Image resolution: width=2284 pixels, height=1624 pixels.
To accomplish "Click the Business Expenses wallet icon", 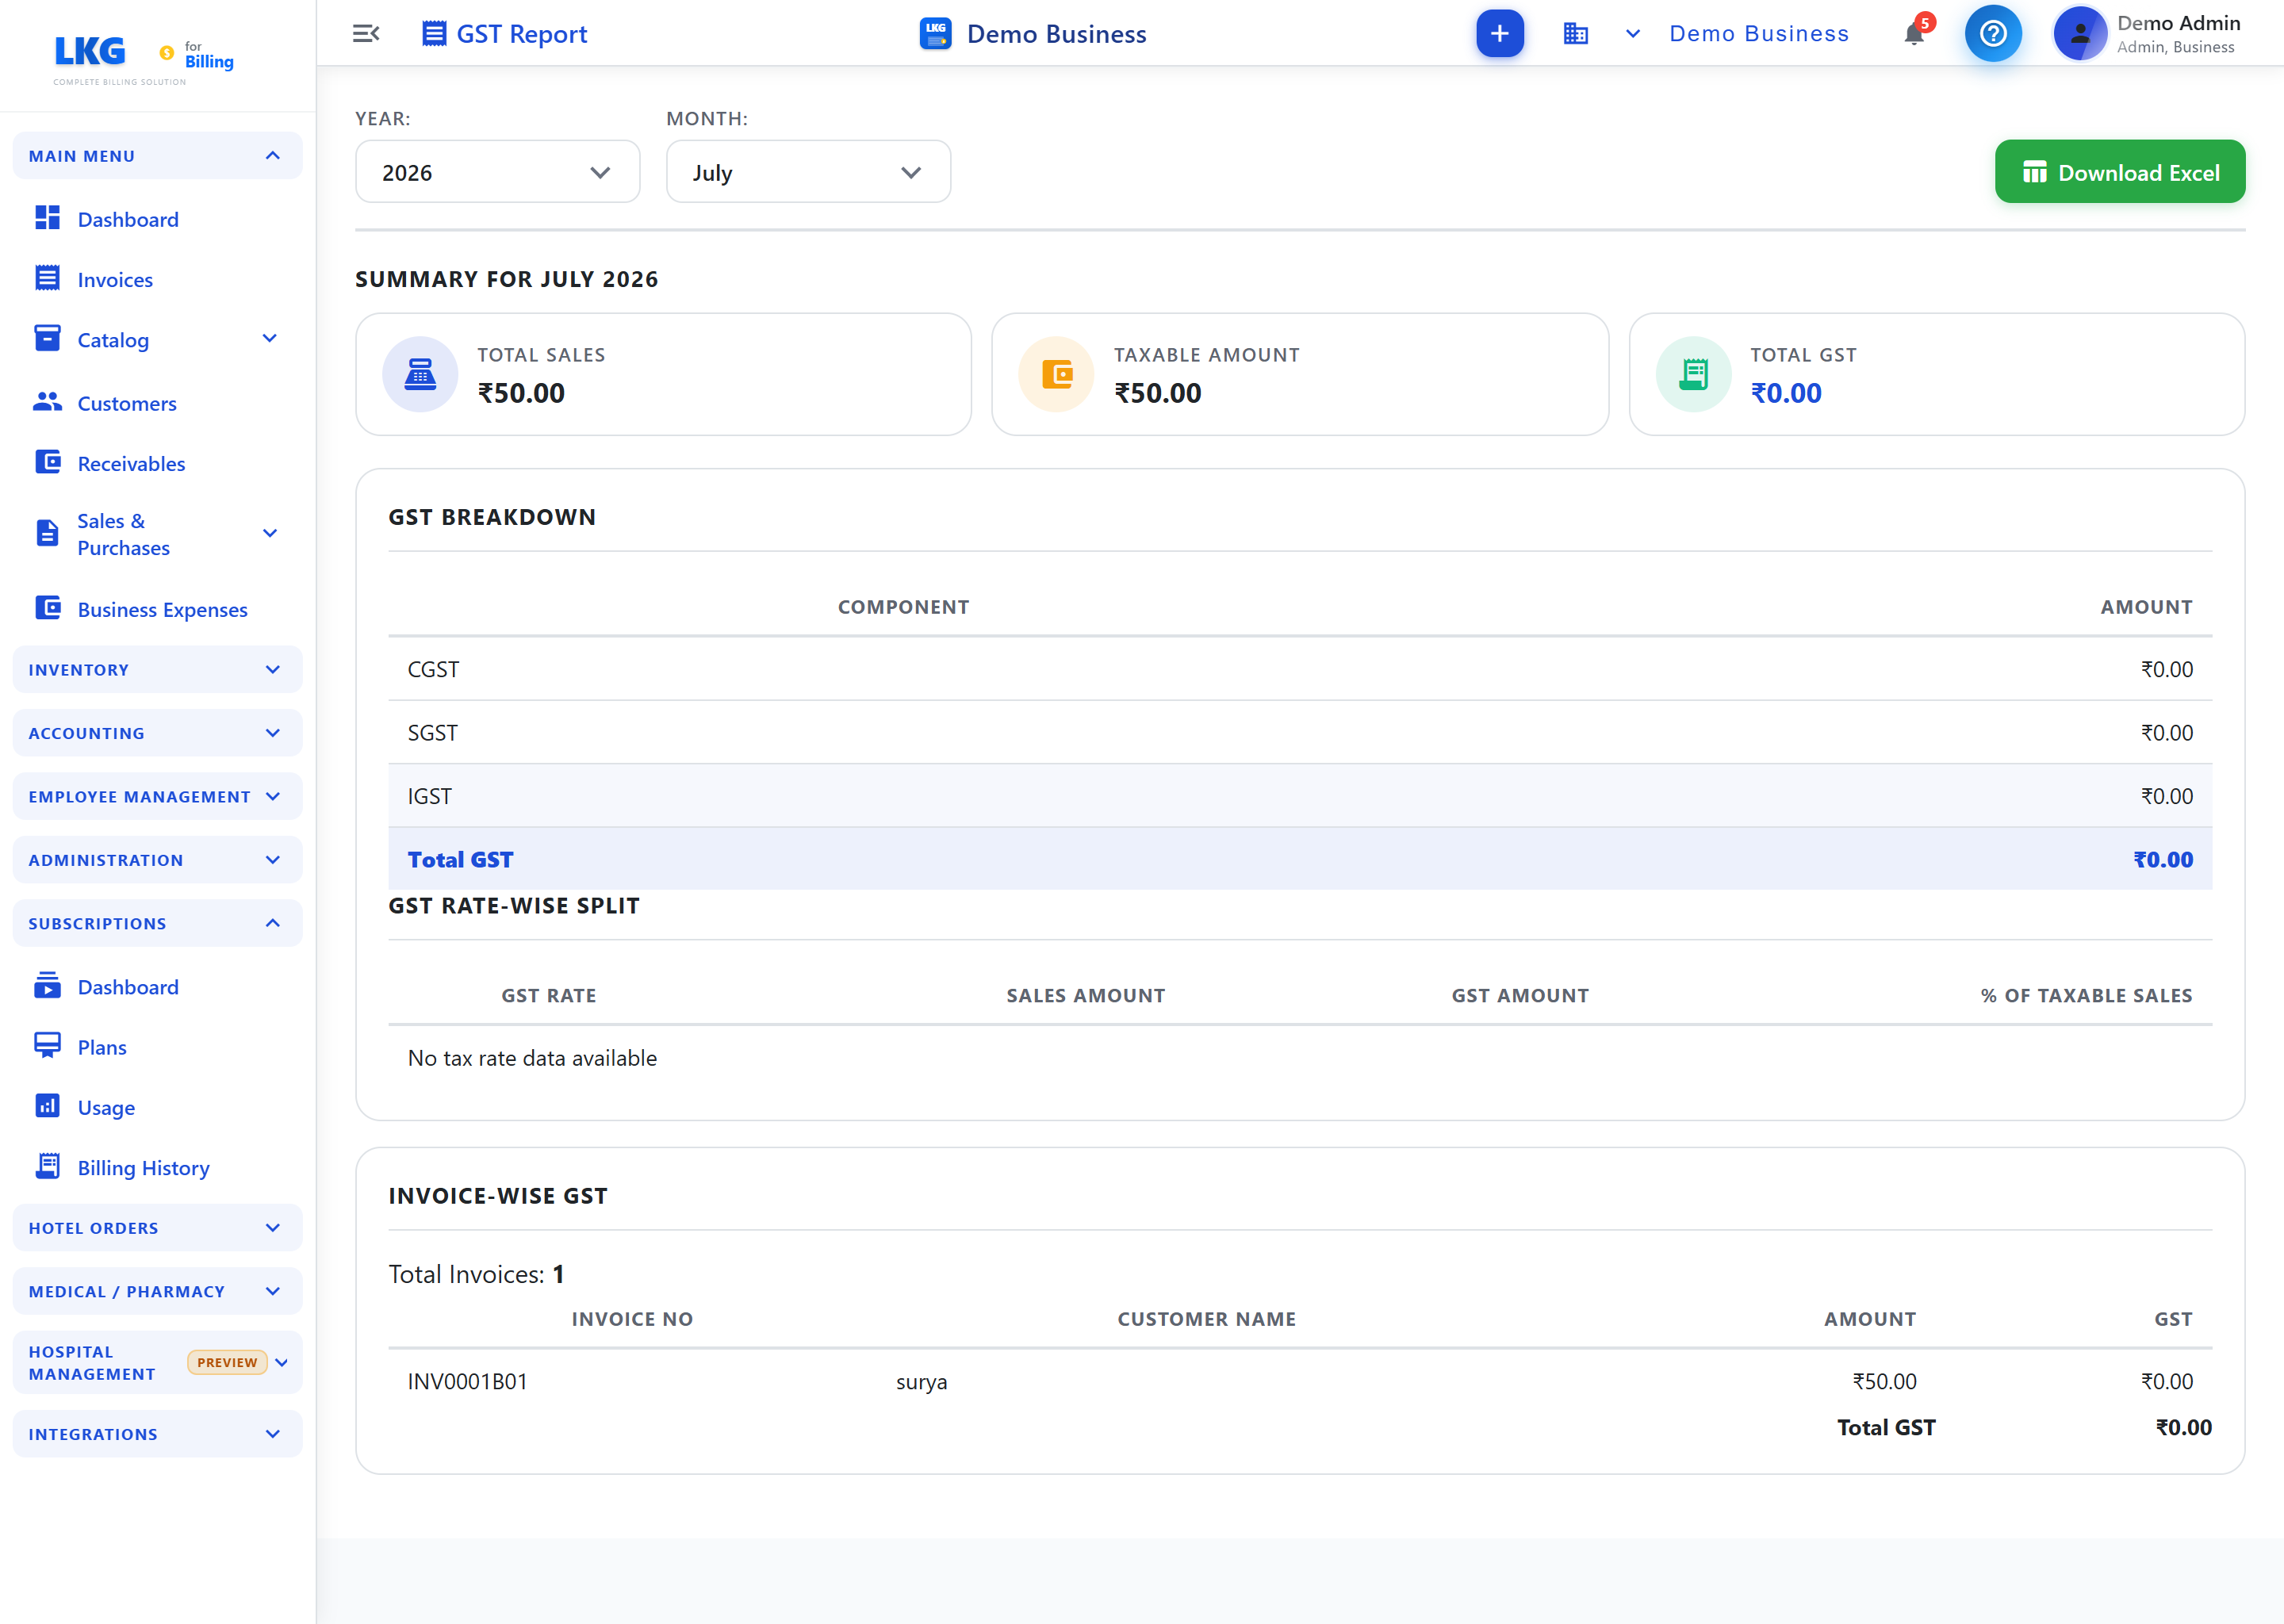I will coord(47,608).
